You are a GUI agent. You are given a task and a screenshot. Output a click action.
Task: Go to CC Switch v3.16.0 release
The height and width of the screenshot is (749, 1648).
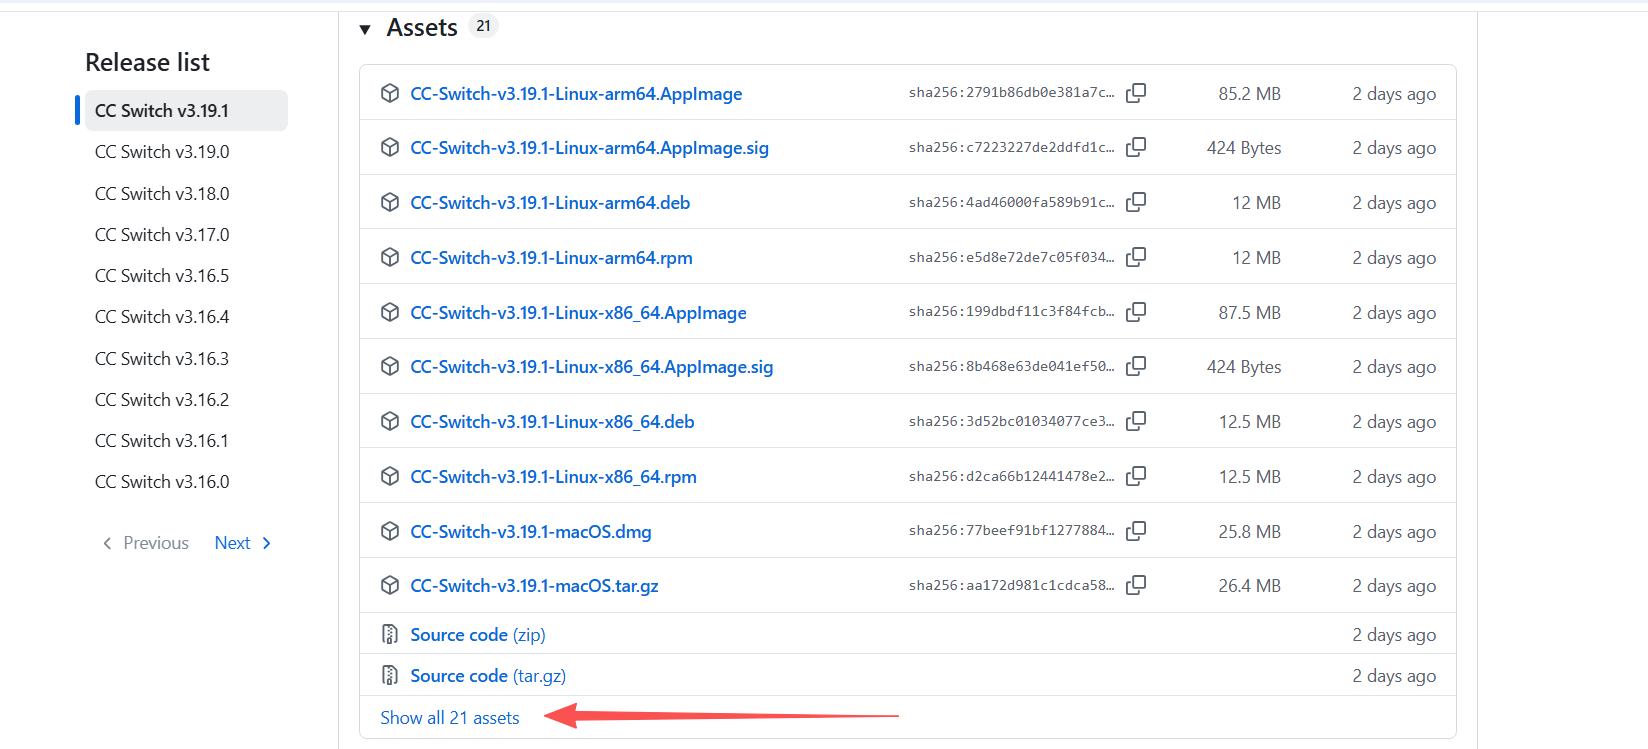[162, 482]
